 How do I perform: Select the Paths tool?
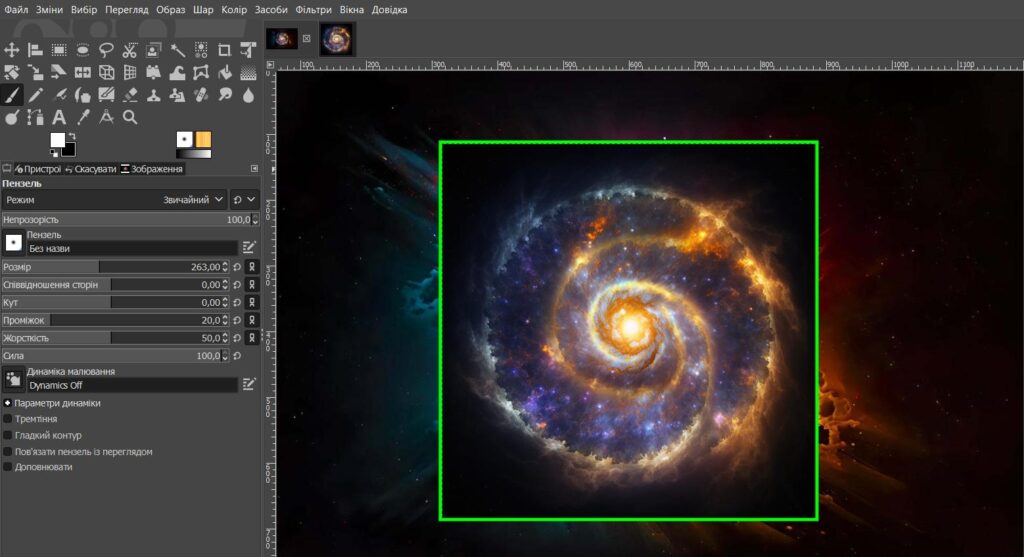(x=35, y=118)
